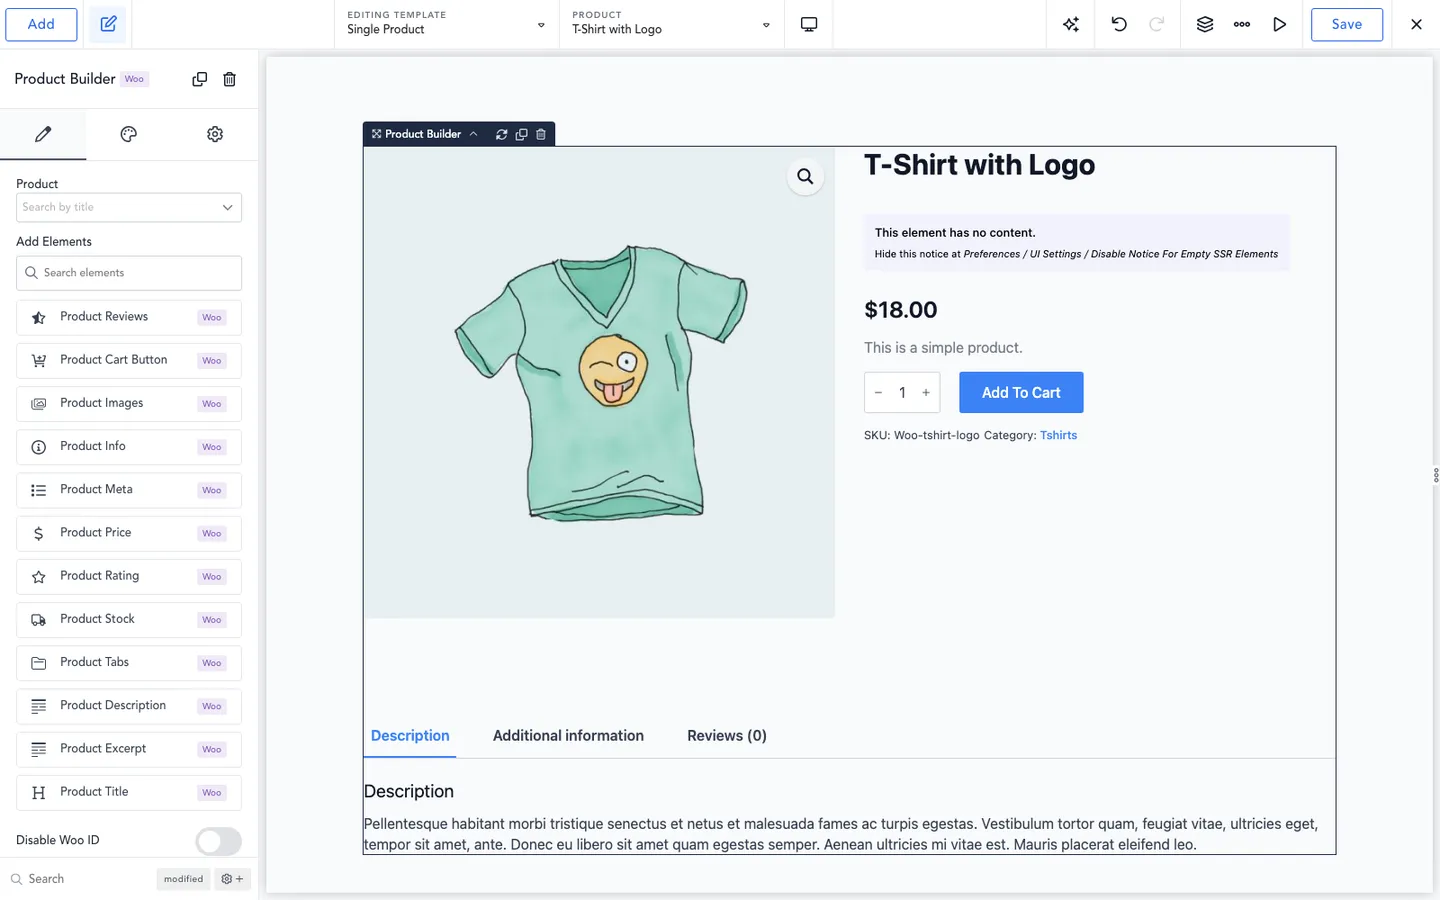The width and height of the screenshot is (1440, 900).
Task: Open the Reviews (0) tab
Action: pos(727,736)
